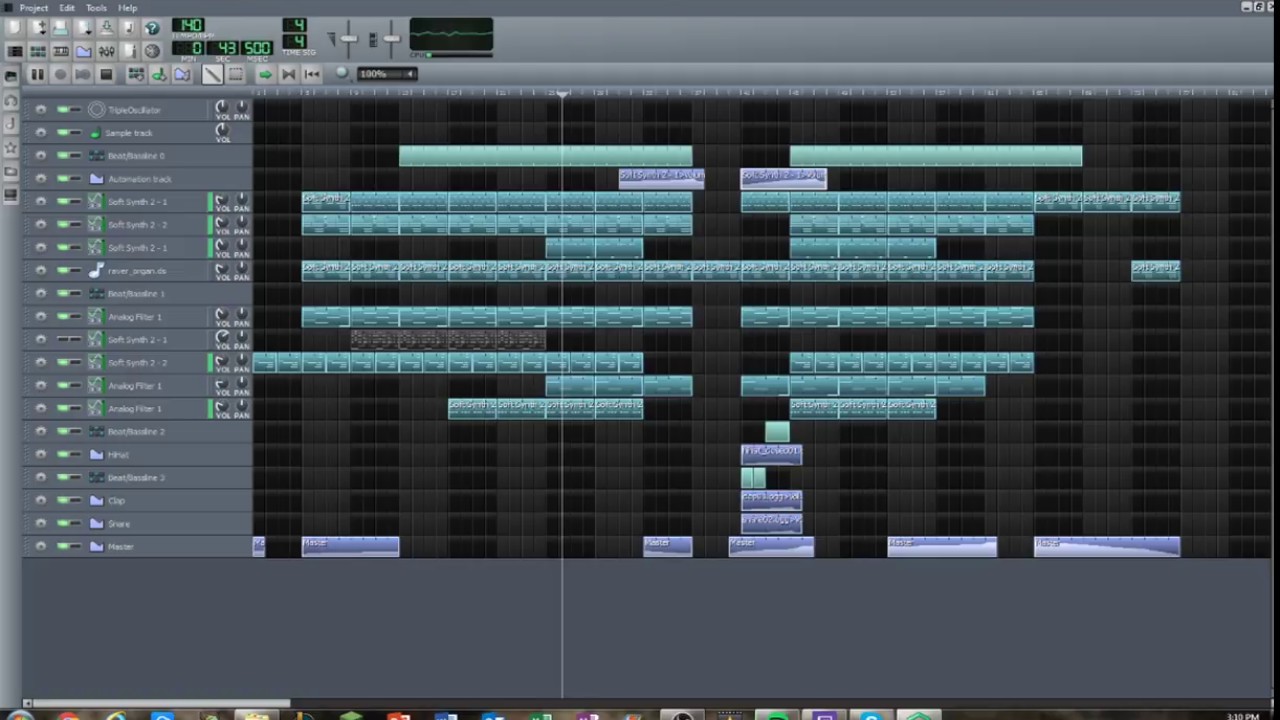Click record-while-playing button
This screenshot has width=1280, height=720.
(x=83, y=75)
